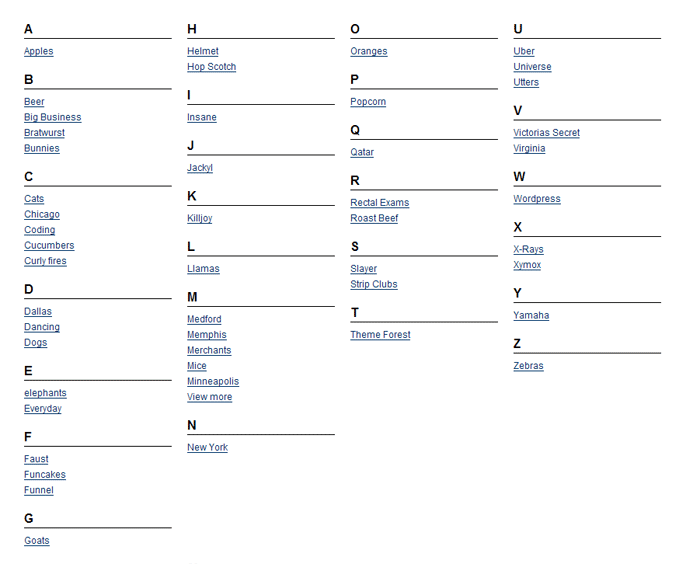Follow the Theme Forest link
This screenshot has height=564, width=700.
pyautogui.click(x=380, y=335)
